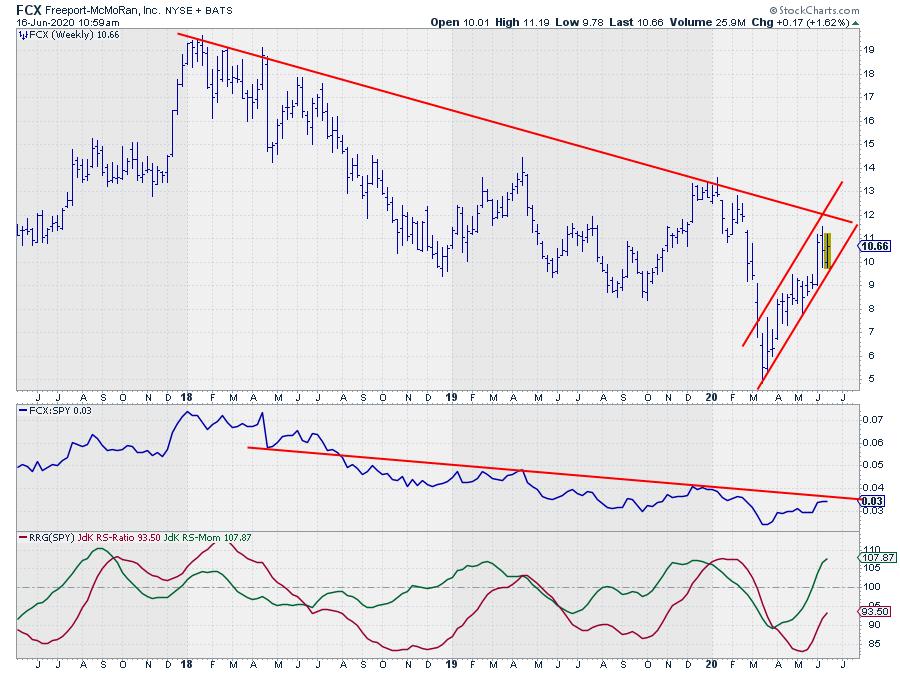Click the 93.50 red tag on the right axis
The width and height of the screenshot is (900, 673).
click(x=875, y=612)
